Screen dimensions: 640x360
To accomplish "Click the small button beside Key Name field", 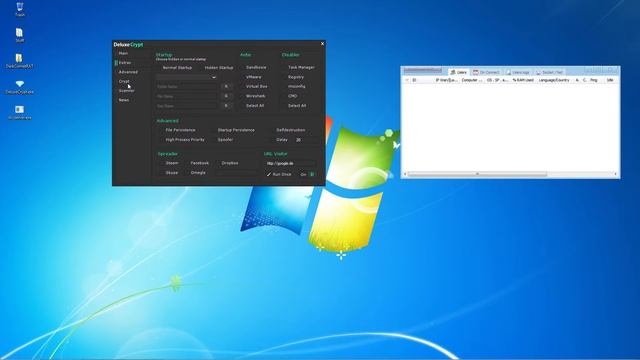I will (x=227, y=106).
